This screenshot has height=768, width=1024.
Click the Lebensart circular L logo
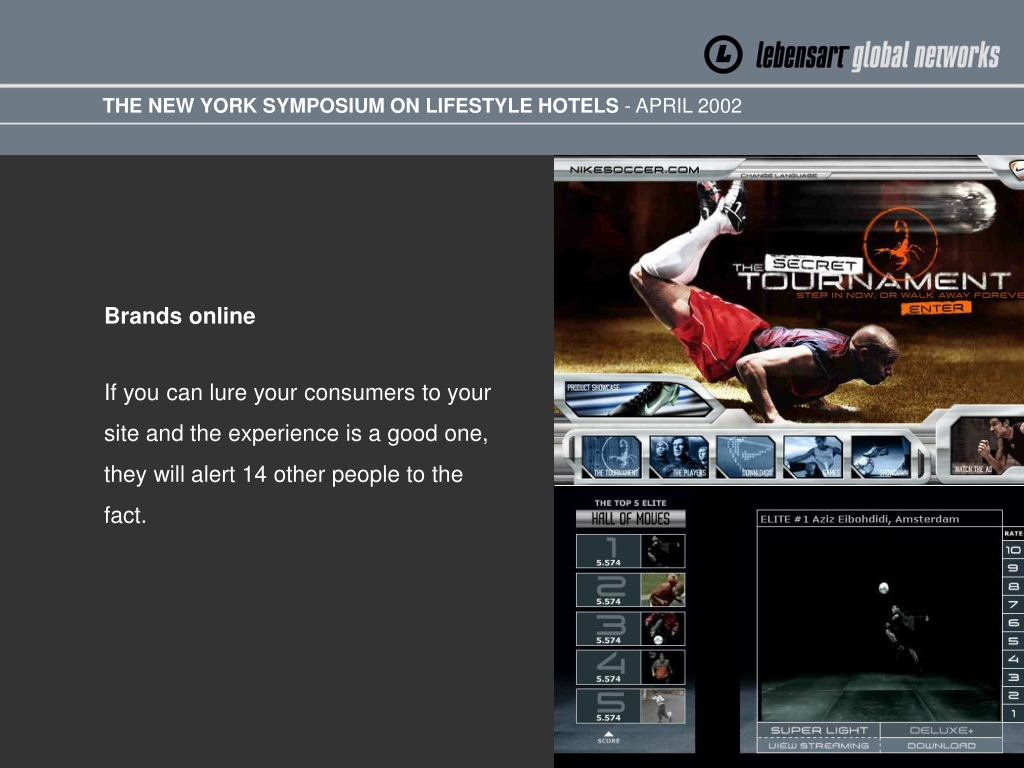click(x=723, y=54)
